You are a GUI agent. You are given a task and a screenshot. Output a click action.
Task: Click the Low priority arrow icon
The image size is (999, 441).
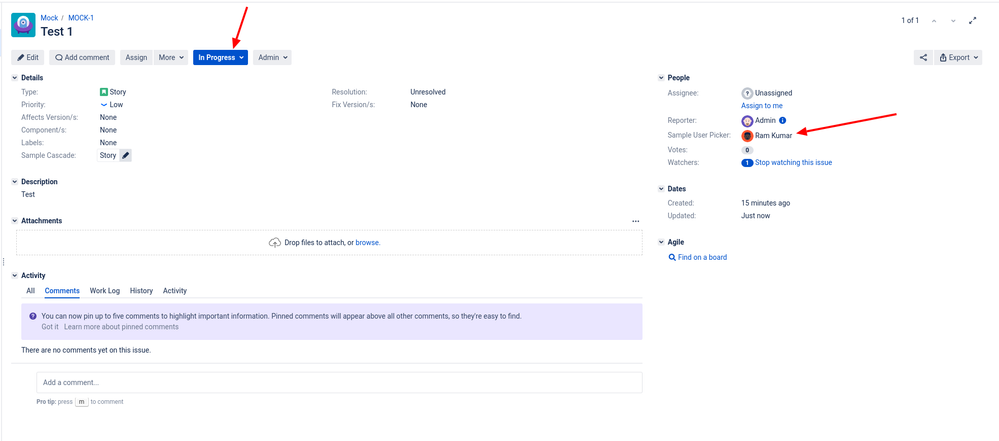click(104, 105)
